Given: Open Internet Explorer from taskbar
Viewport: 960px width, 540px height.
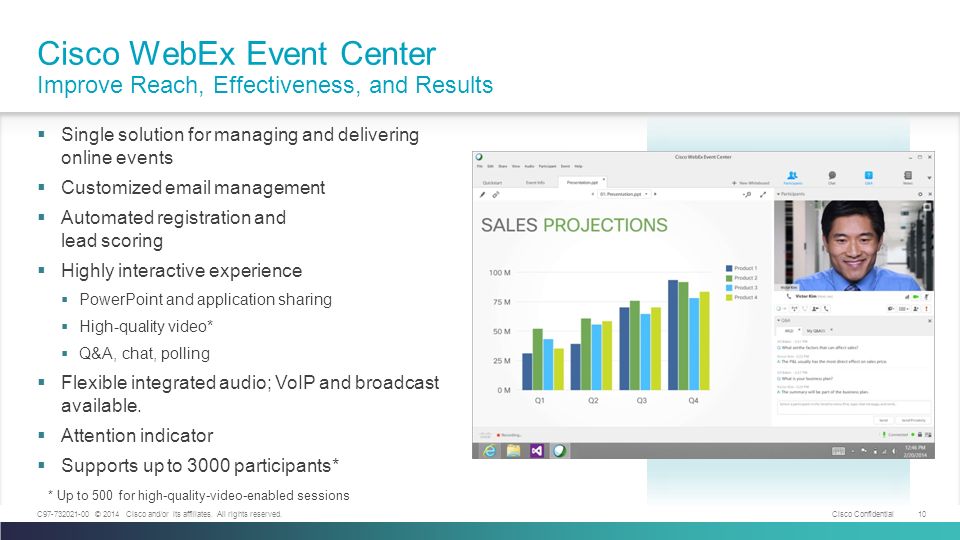Looking at the screenshot, I should pos(489,451).
